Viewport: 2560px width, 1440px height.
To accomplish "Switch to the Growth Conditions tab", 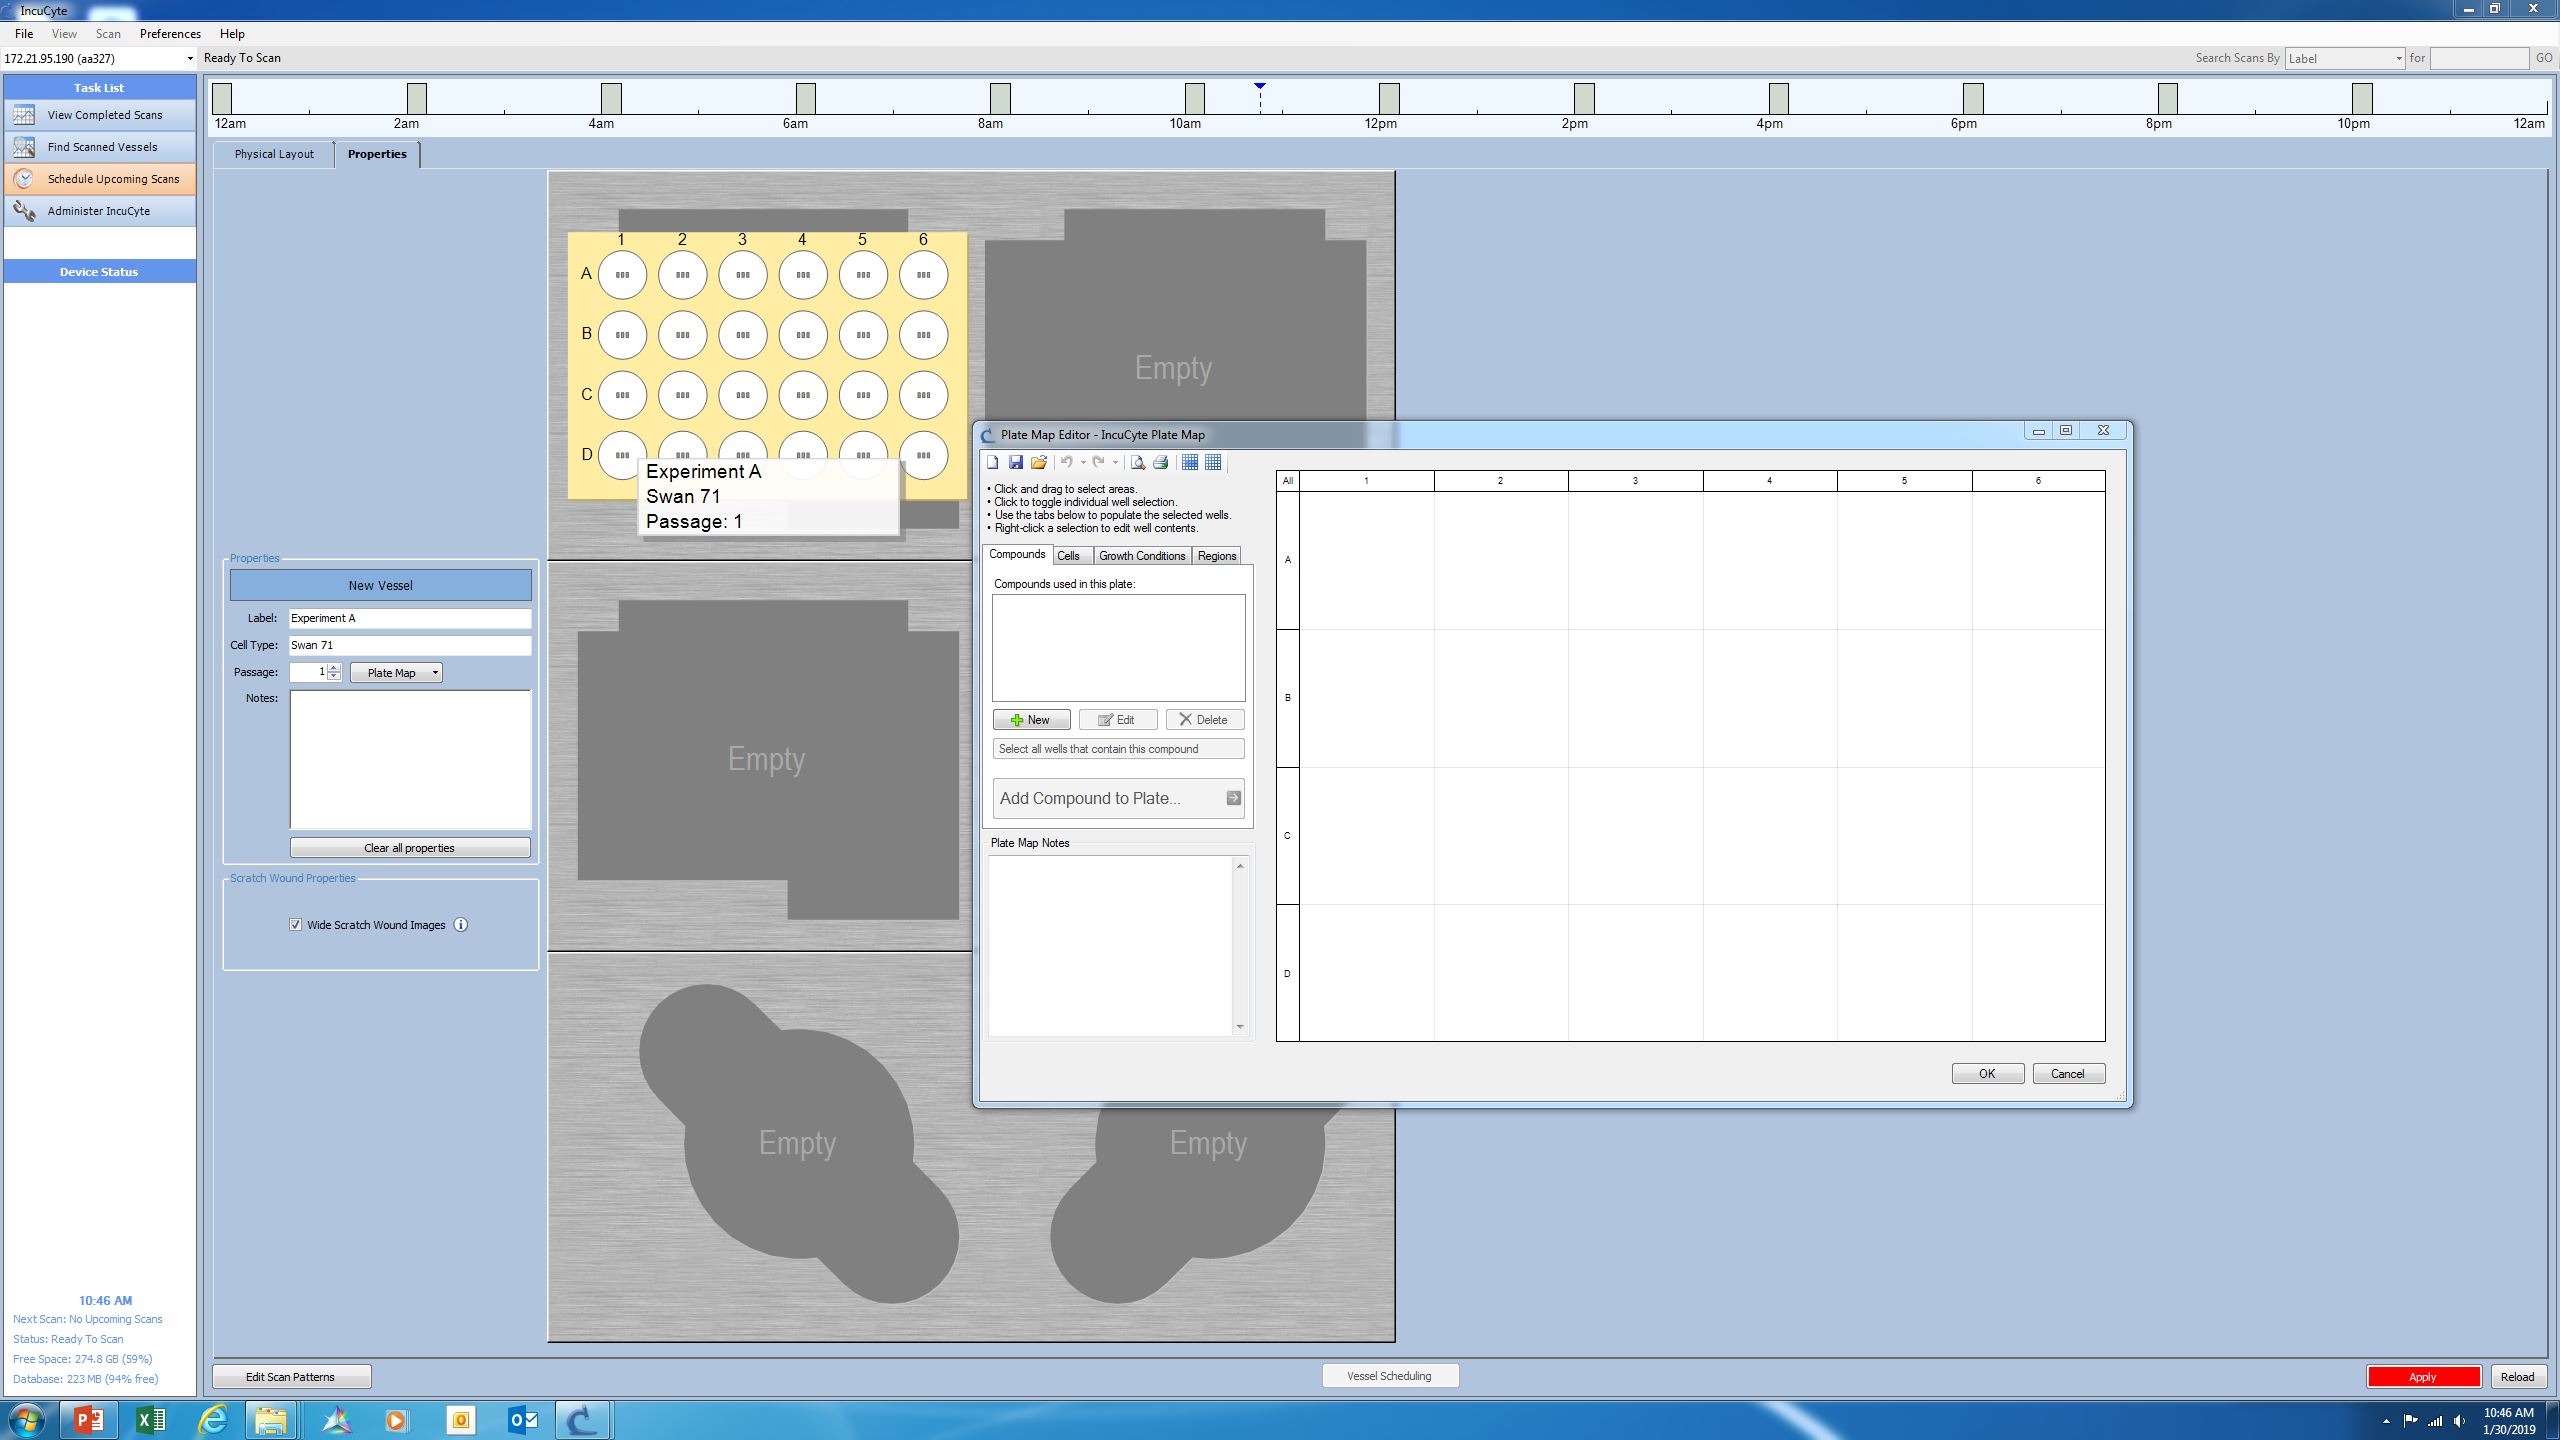I will click(x=1141, y=556).
